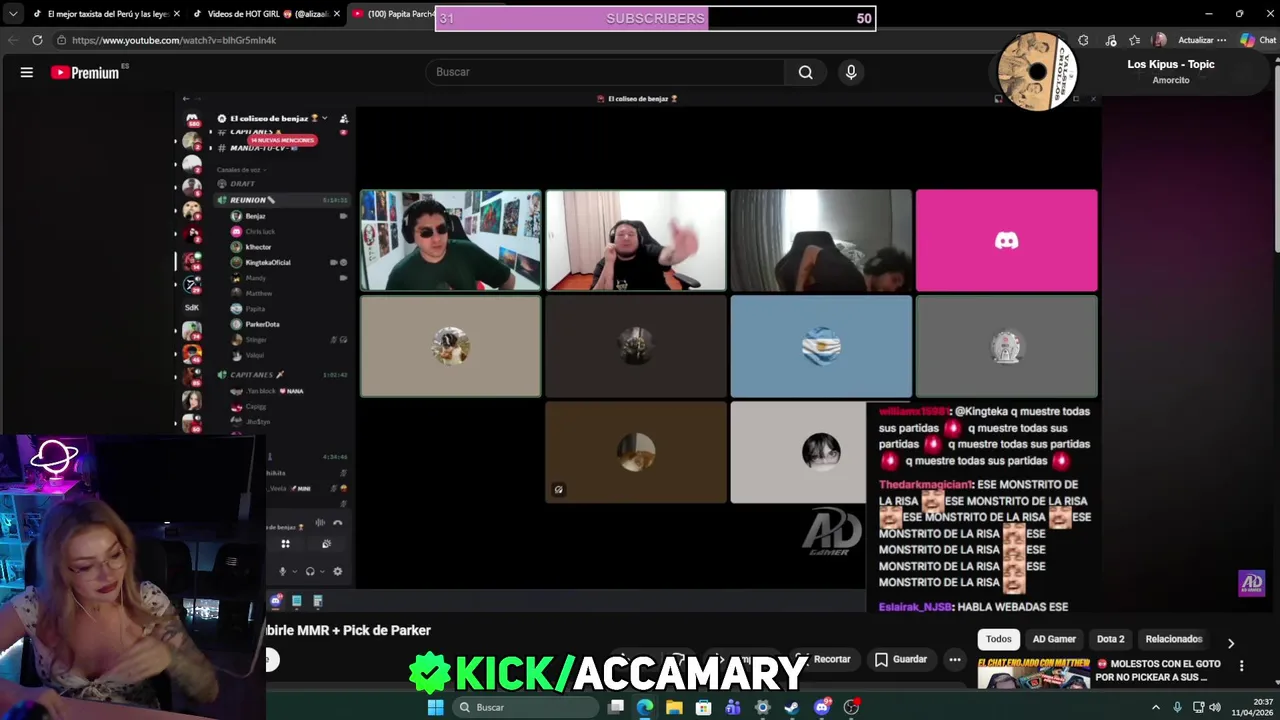
Task: Click the 14 nuevas menciones pill
Action: pos(282,140)
